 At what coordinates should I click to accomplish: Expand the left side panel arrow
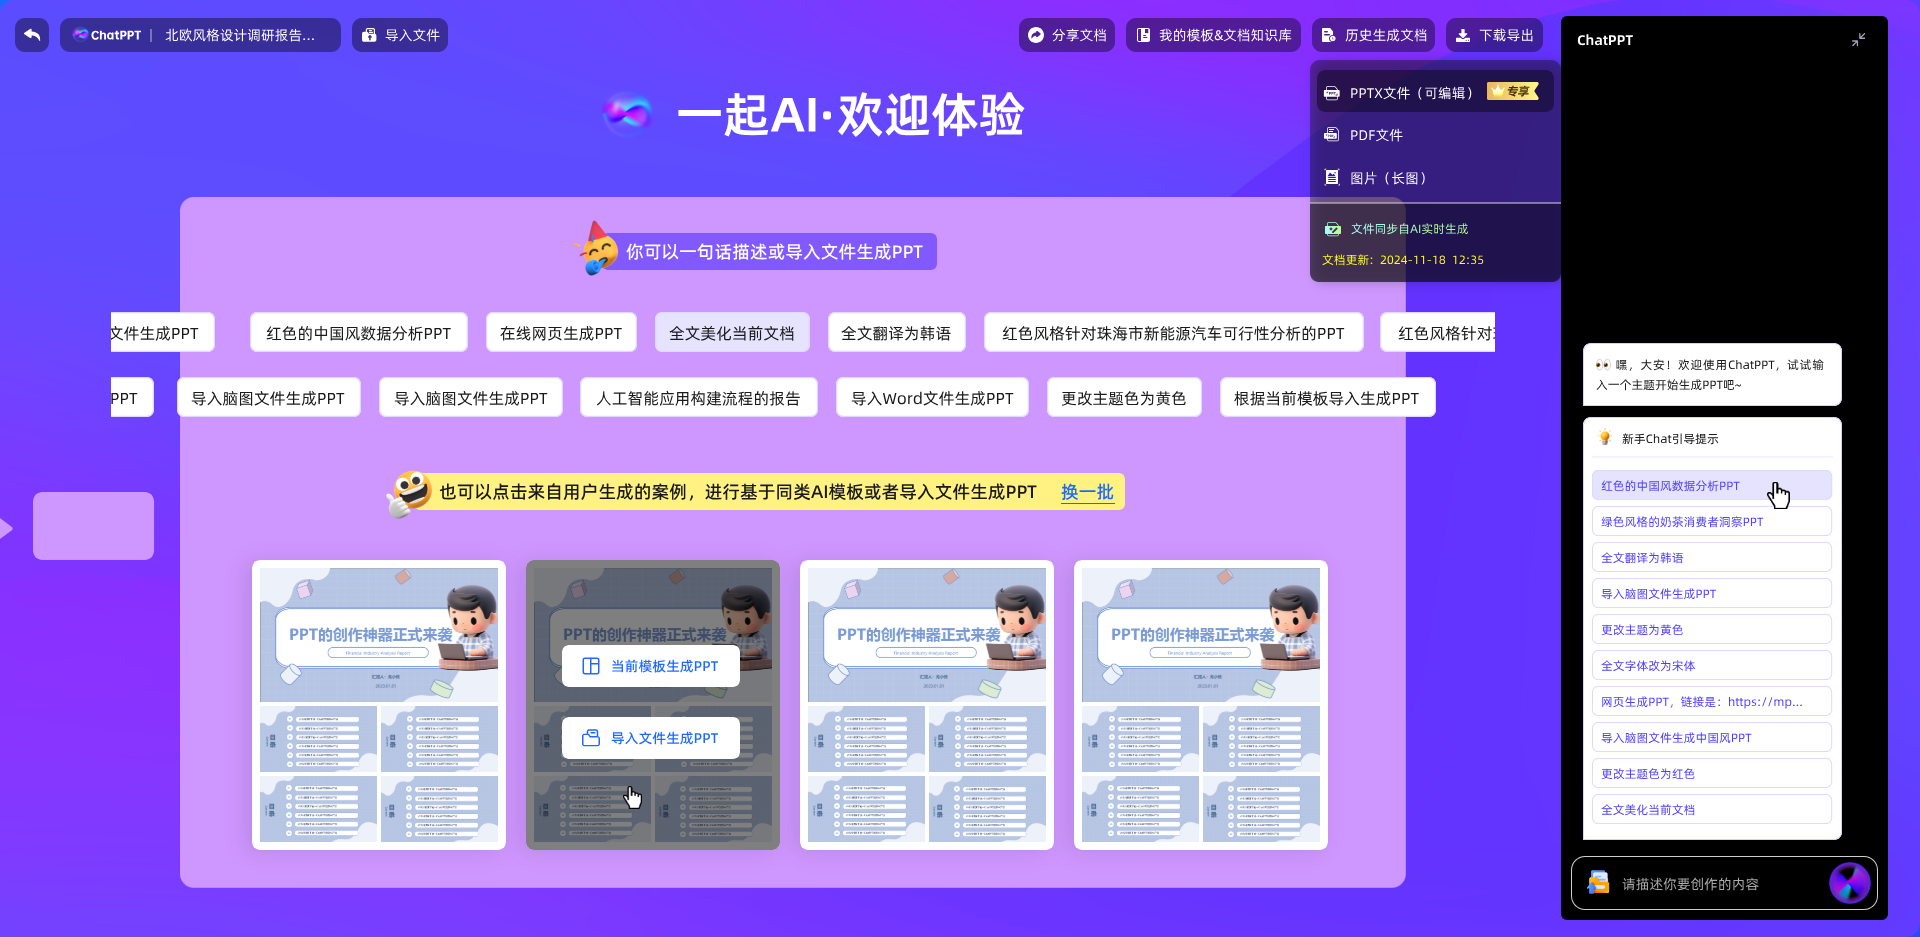point(6,528)
